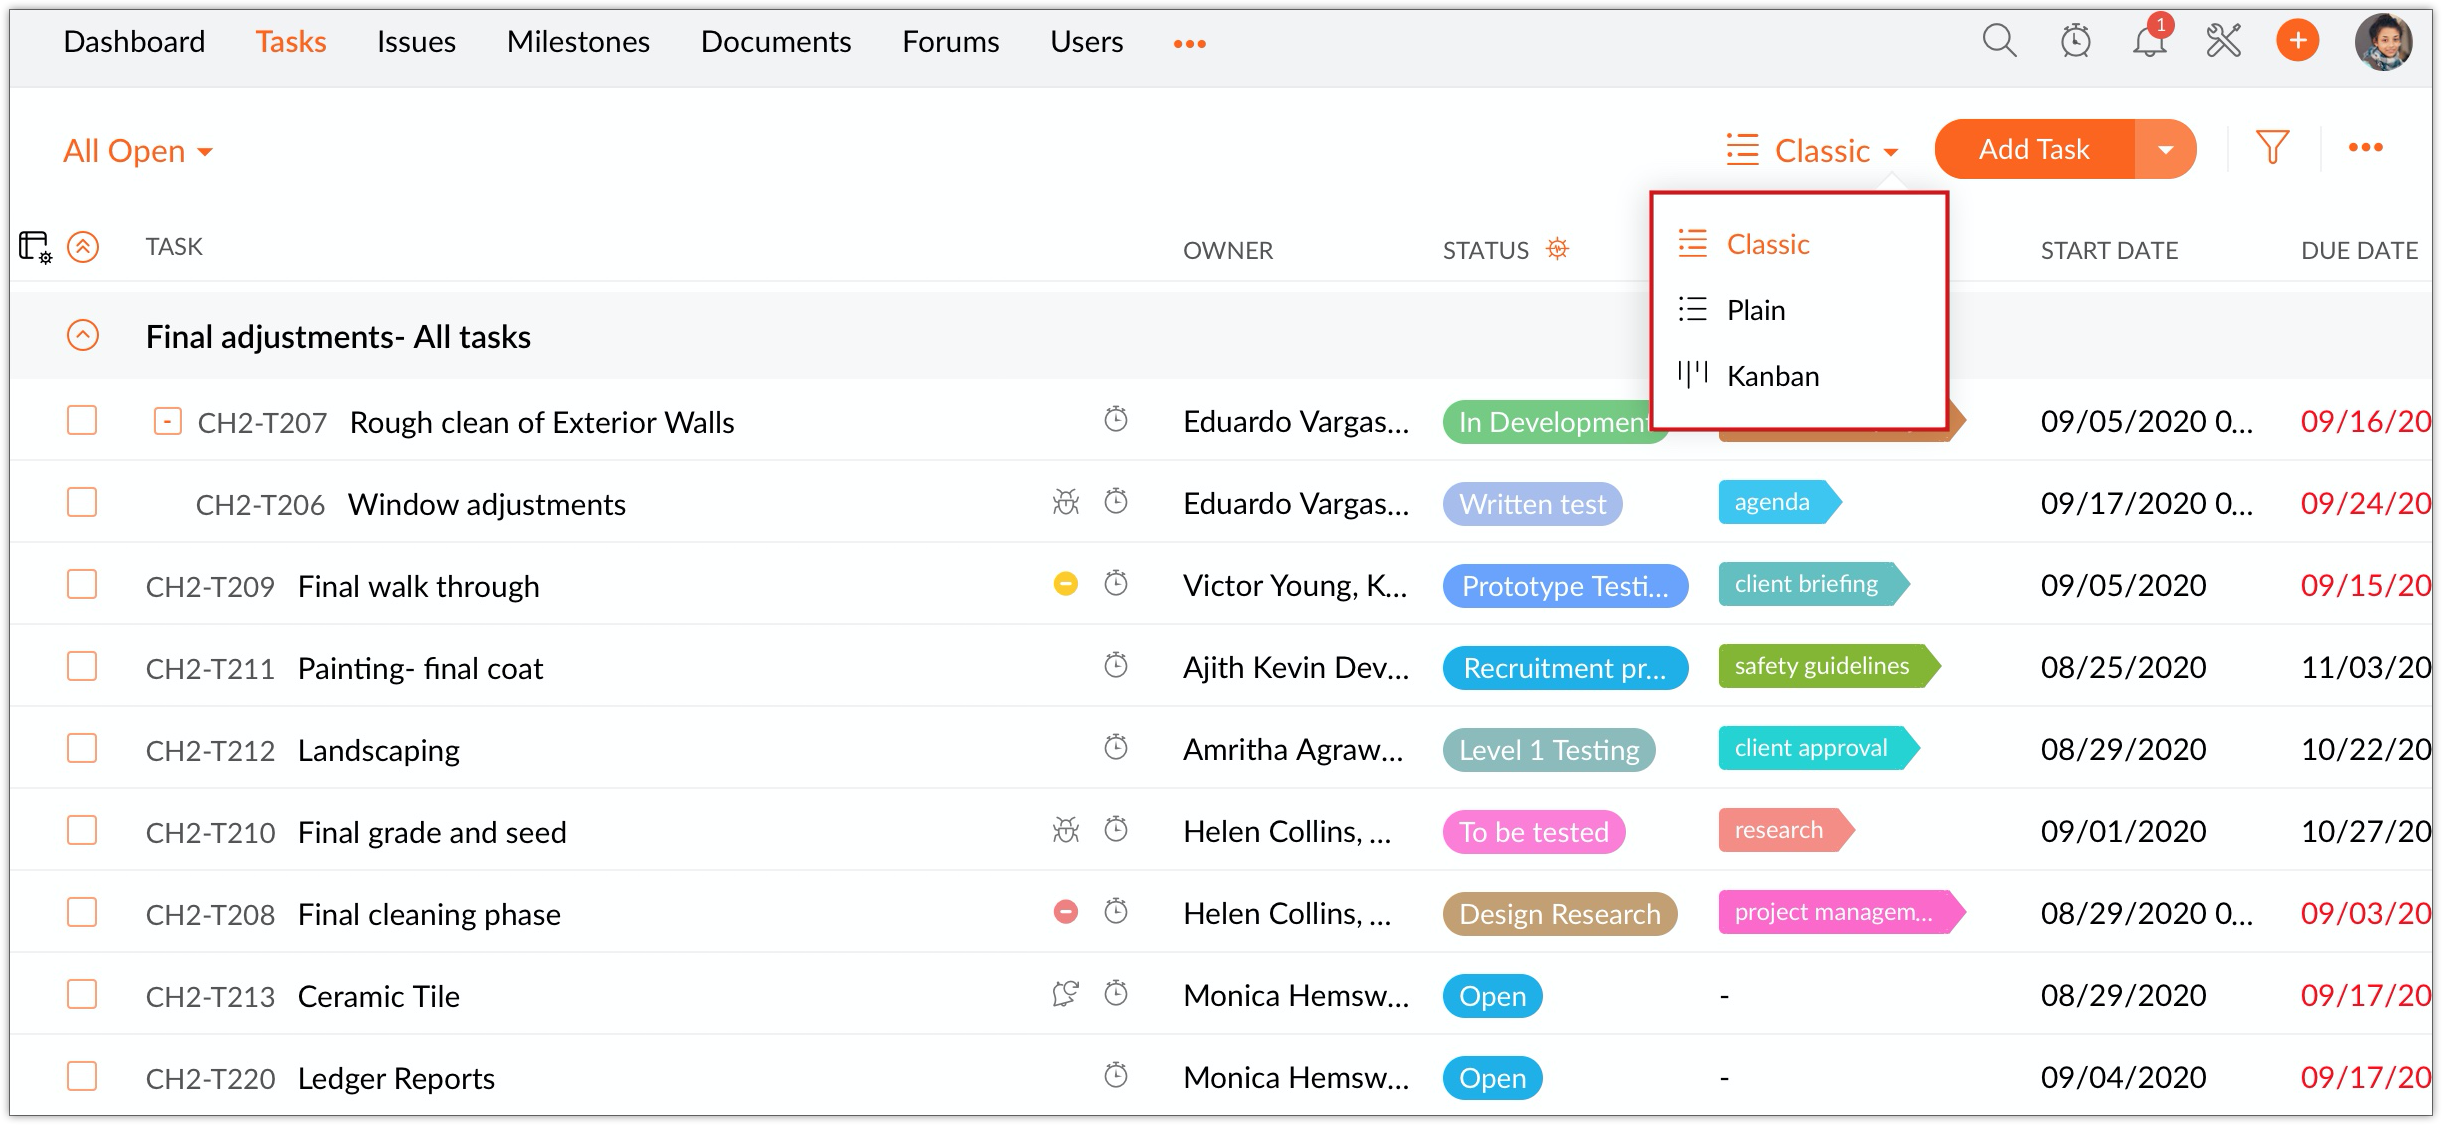Open the All Open view dropdown
2442x1125 pixels.
[x=138, y=151]
